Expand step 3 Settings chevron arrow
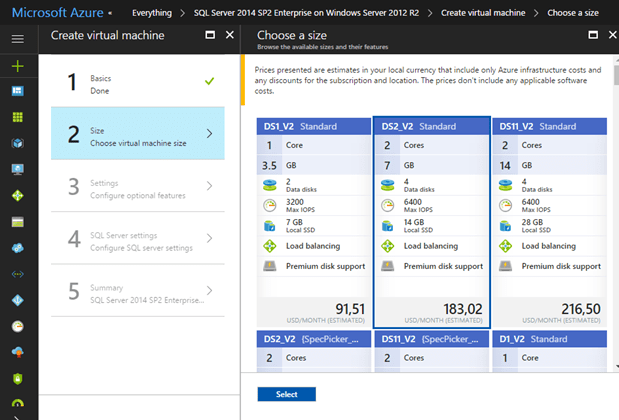The height and width of the screenshot is (420, 619). click(x=210, y=186)
